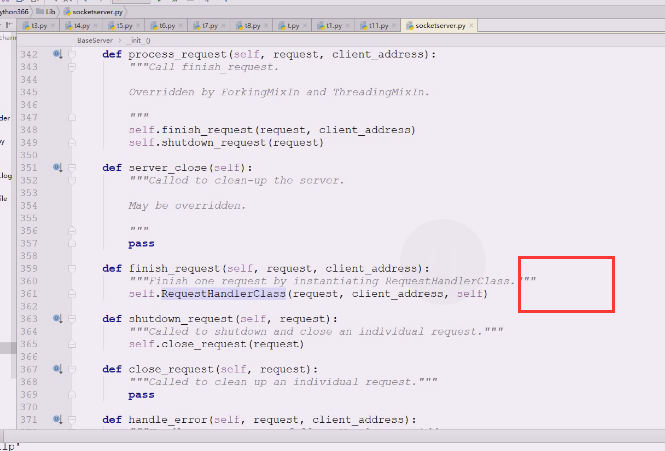
Task: Close the t4.py tab
Action: pos(95,26)
